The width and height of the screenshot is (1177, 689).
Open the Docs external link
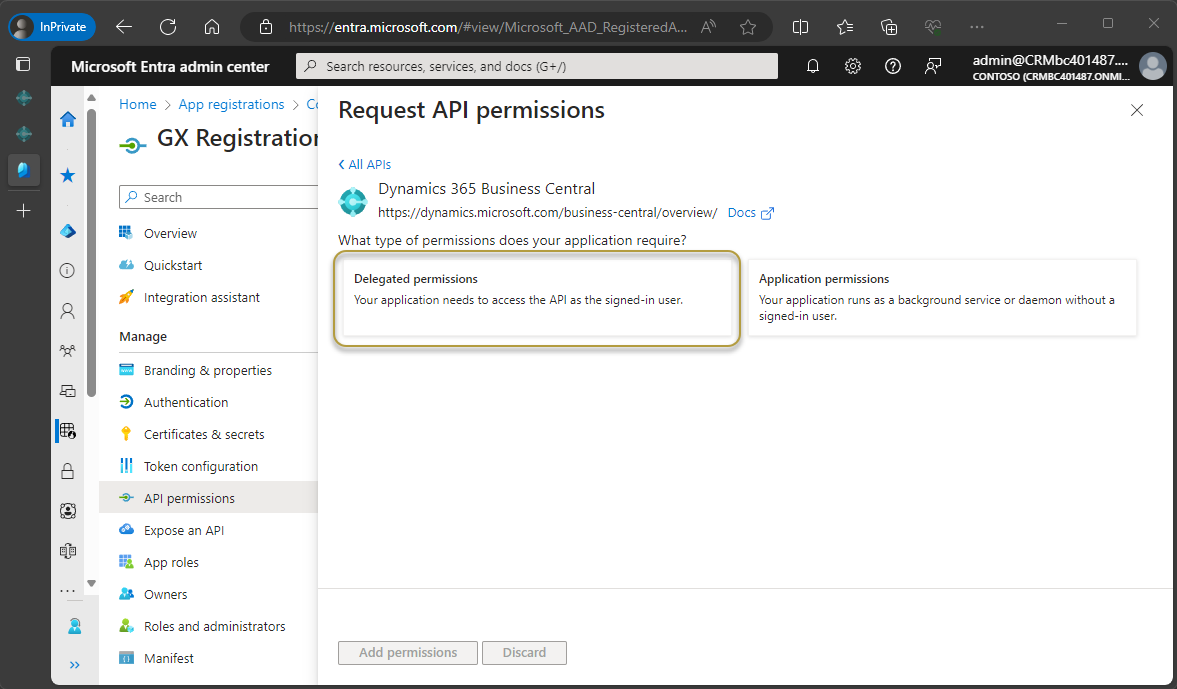click(x=750, y=213)
